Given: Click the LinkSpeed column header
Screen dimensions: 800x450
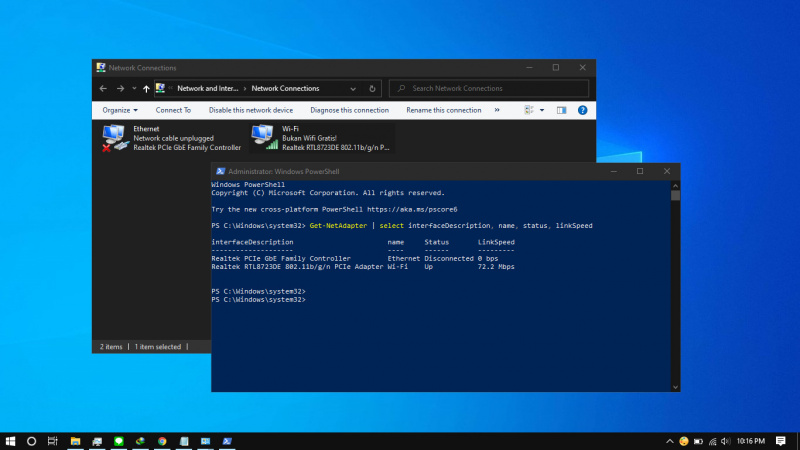Looking at the screenshot, I should pos(496,242).
